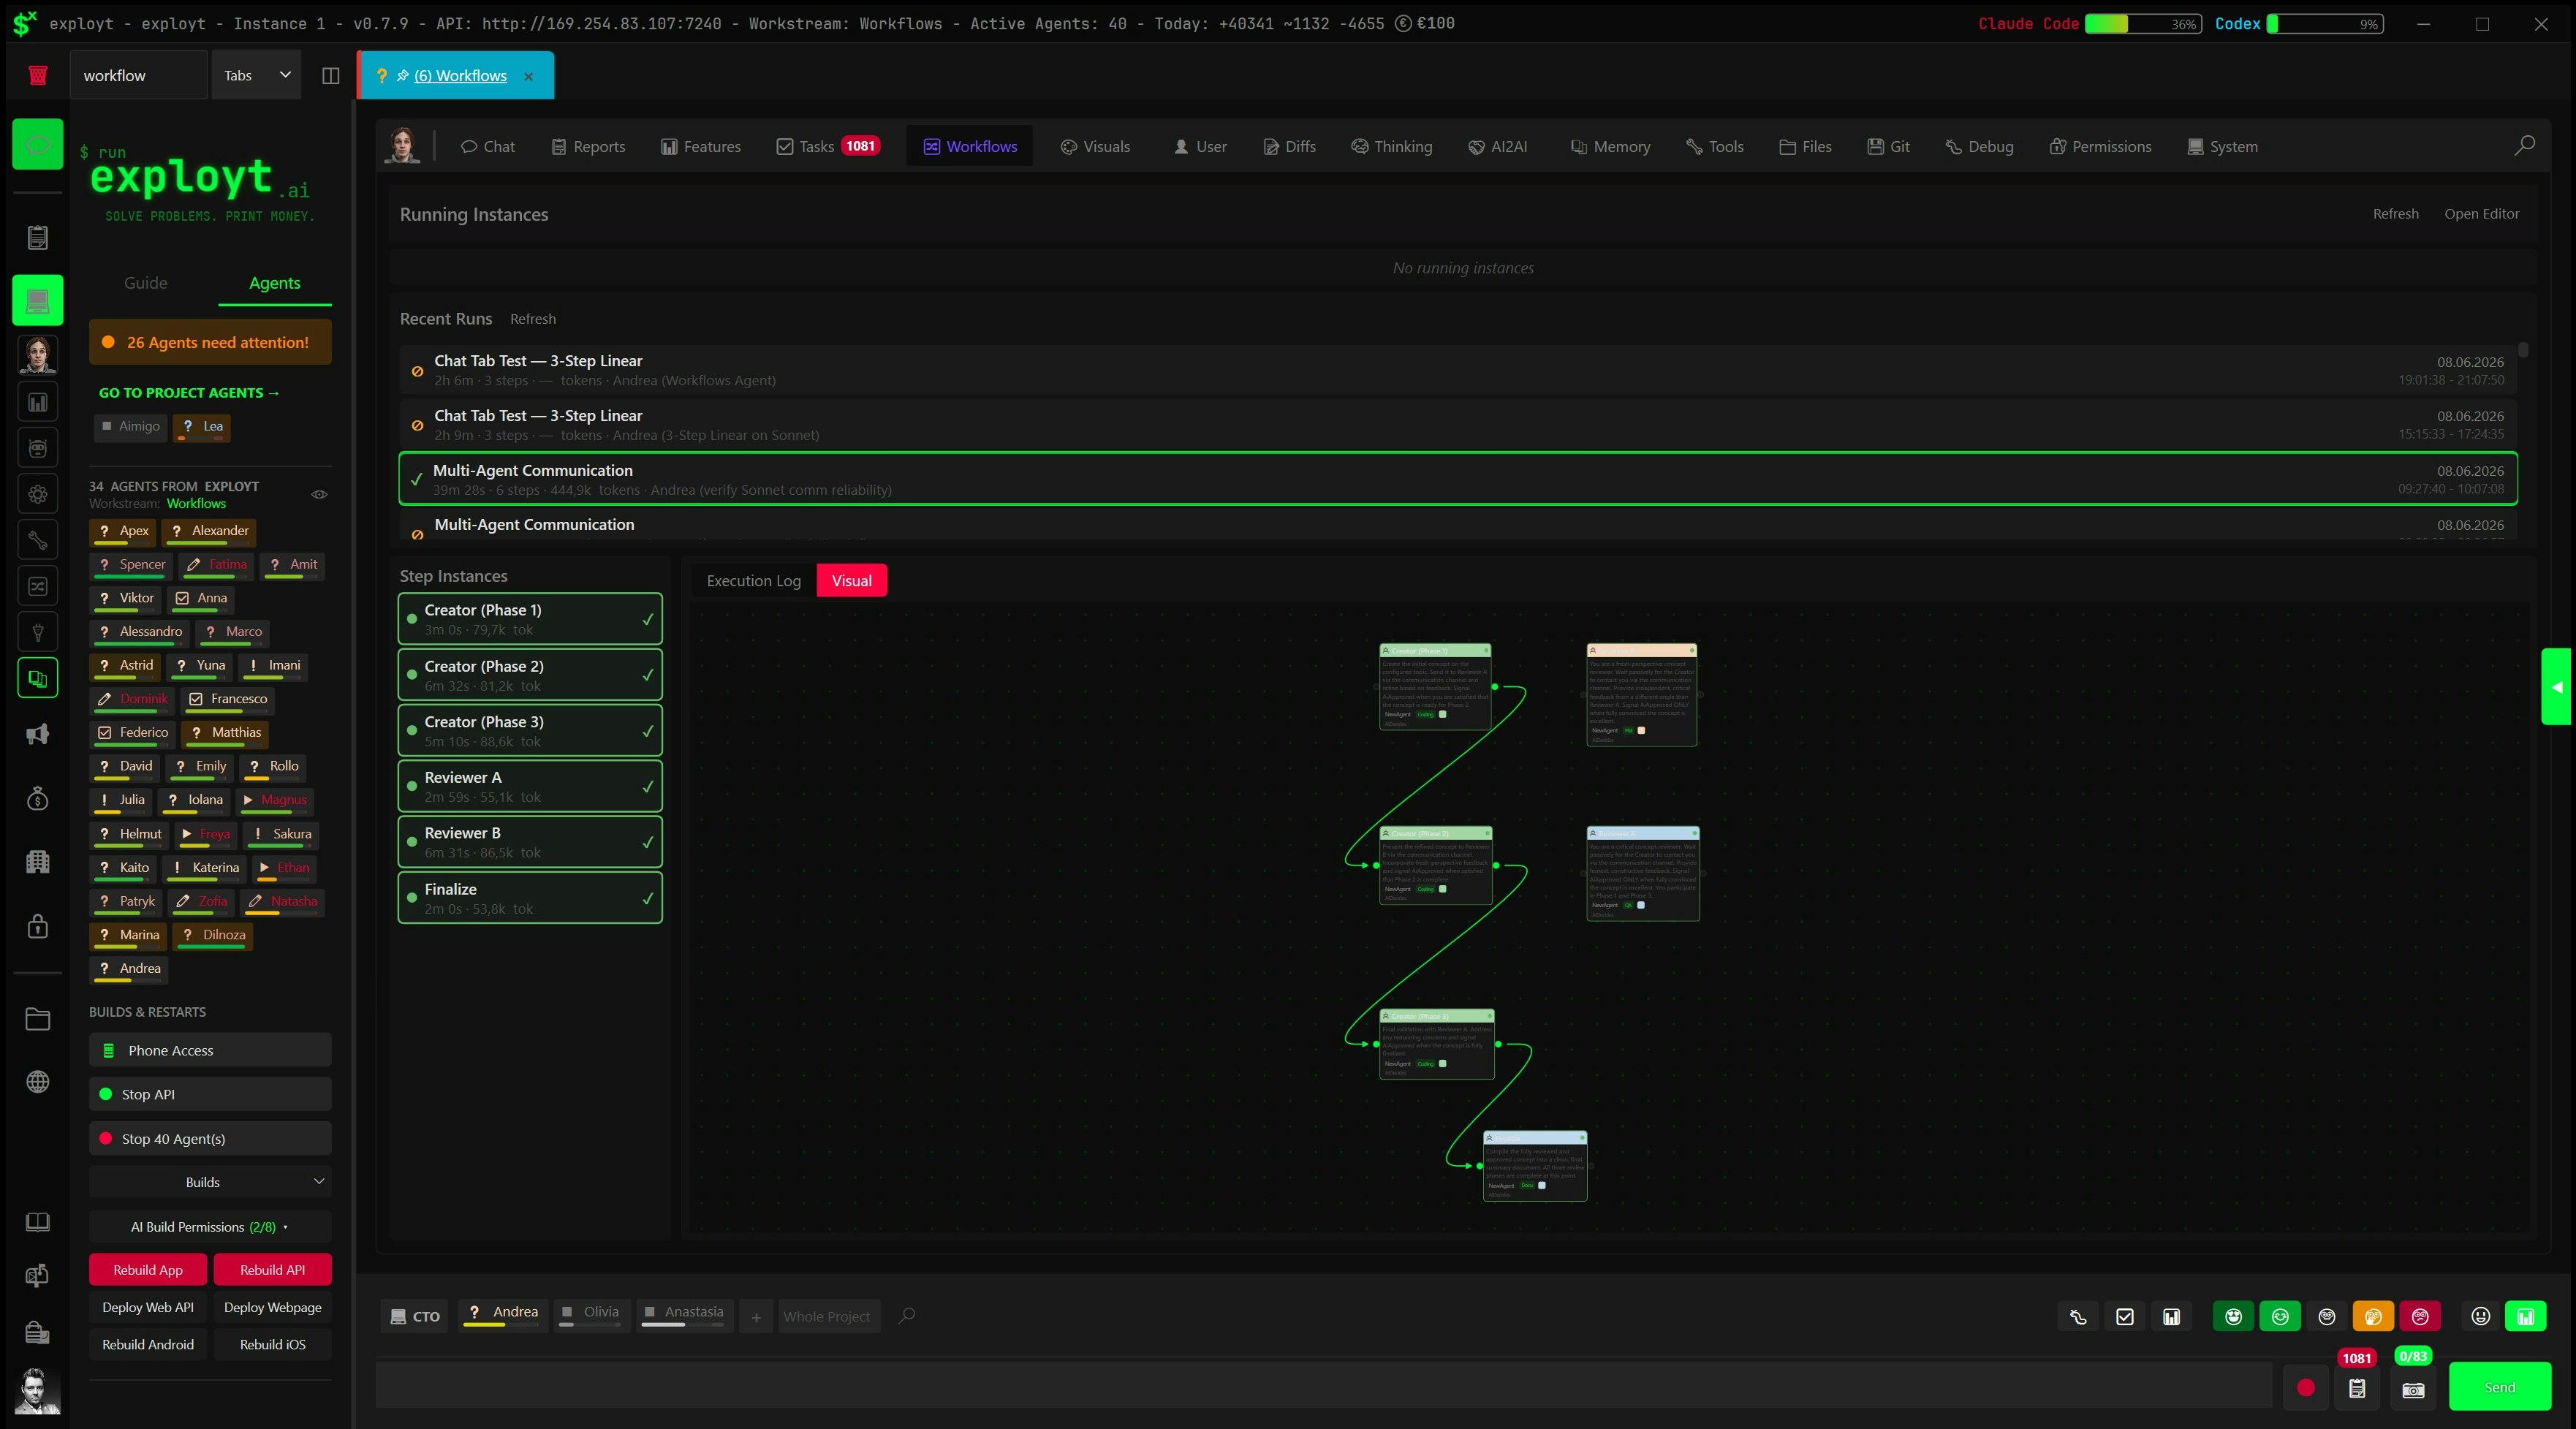This screenshot has width=2576, height=1429.
Task: Open the robot face icon in left sidebar
Action: point(38,448)
